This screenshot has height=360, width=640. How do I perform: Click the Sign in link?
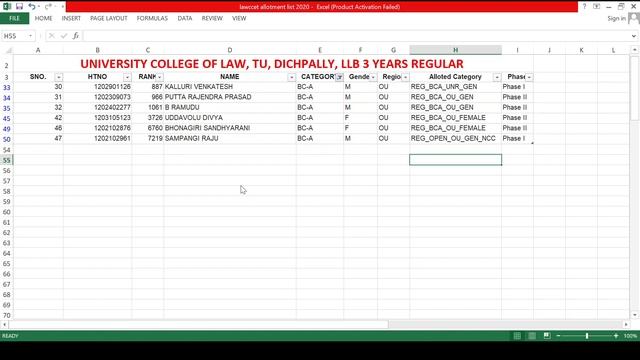pos(616,18)
